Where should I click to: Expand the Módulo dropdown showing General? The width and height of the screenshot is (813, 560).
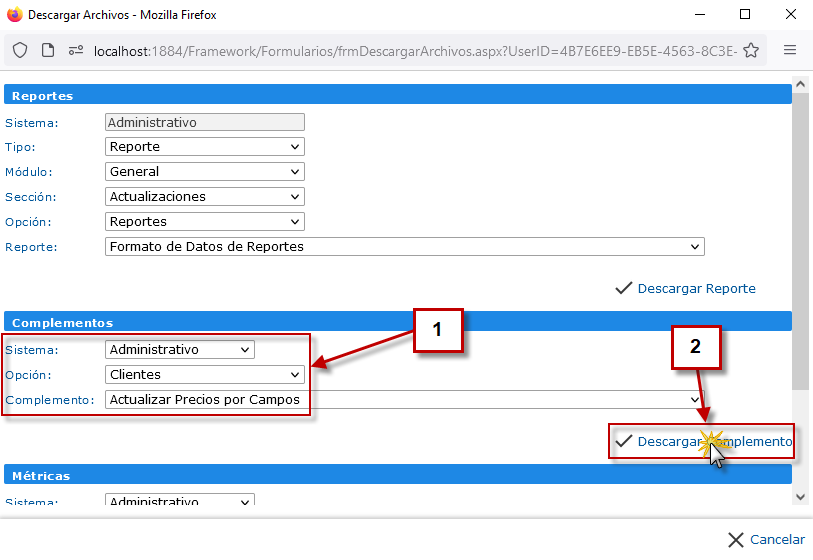pos(204,172)
